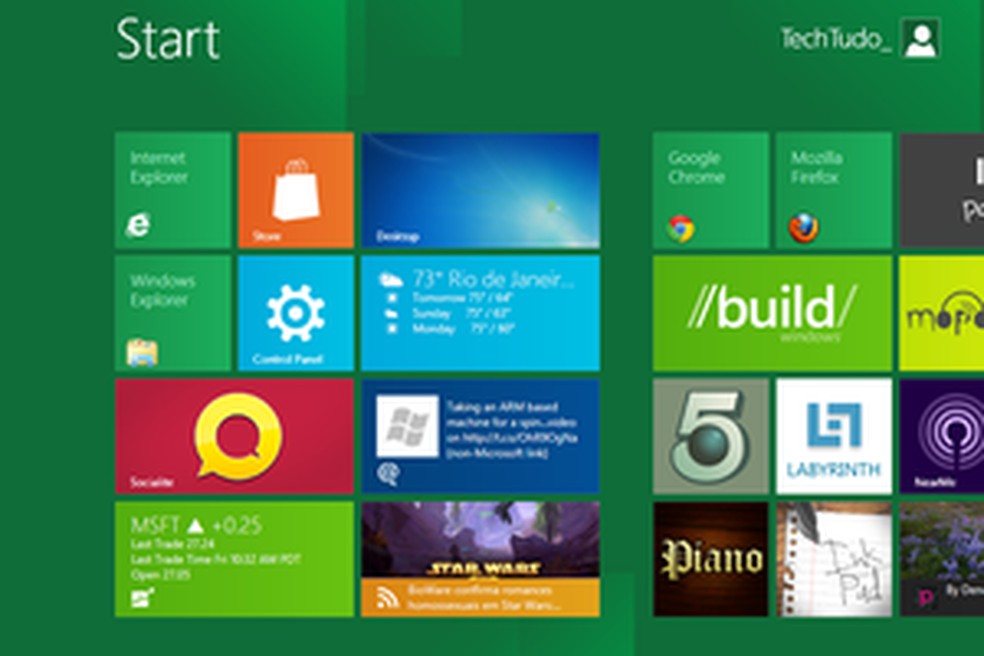Screen dimensions: 984x656
Task: Open the mopod music tile
Action: point(940,312)
